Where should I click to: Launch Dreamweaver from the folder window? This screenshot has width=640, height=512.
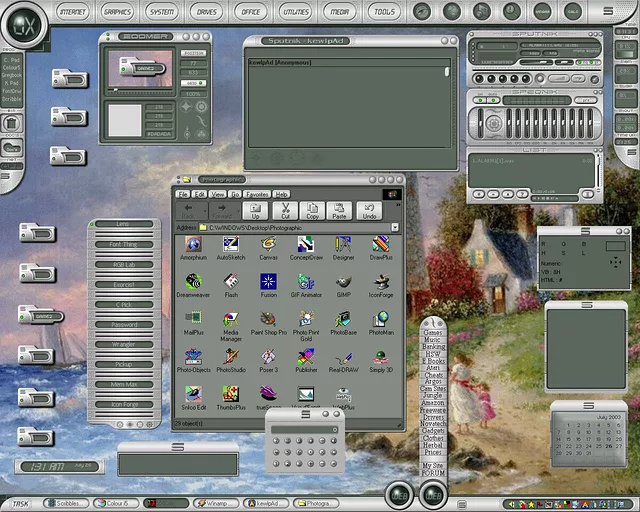(x=194, y=282)
